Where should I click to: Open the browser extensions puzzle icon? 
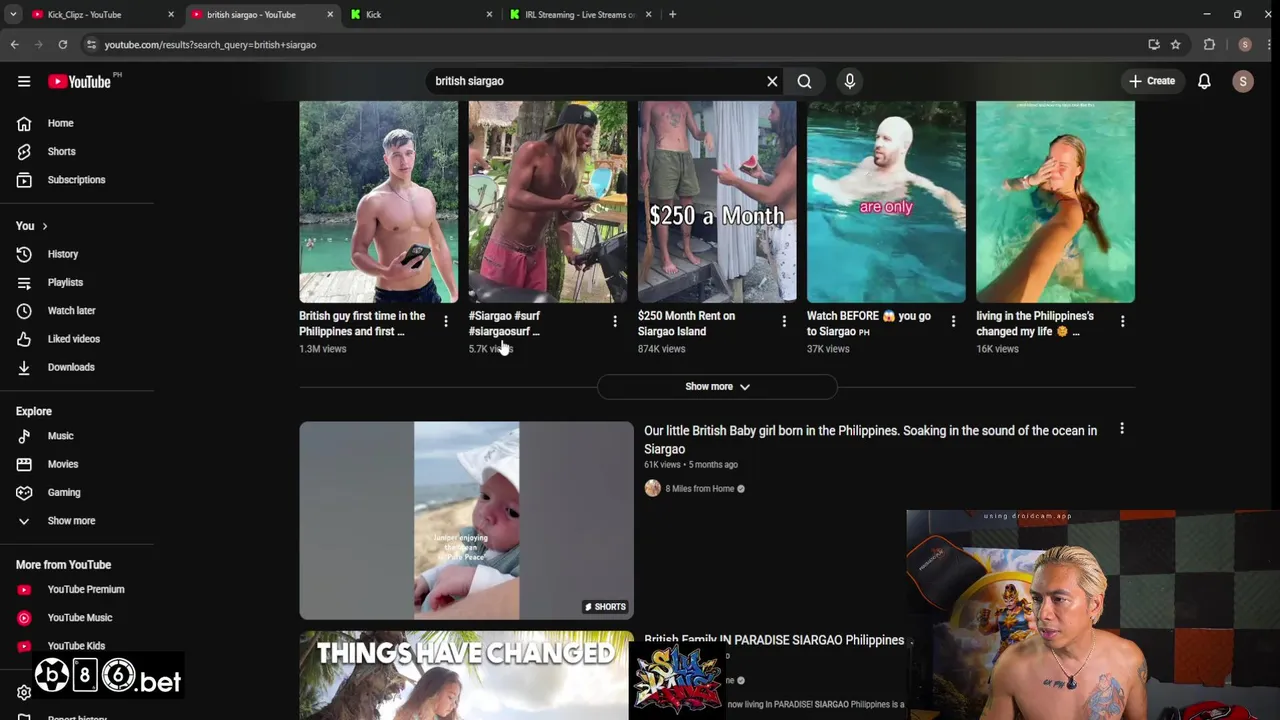pos(1209,45)
